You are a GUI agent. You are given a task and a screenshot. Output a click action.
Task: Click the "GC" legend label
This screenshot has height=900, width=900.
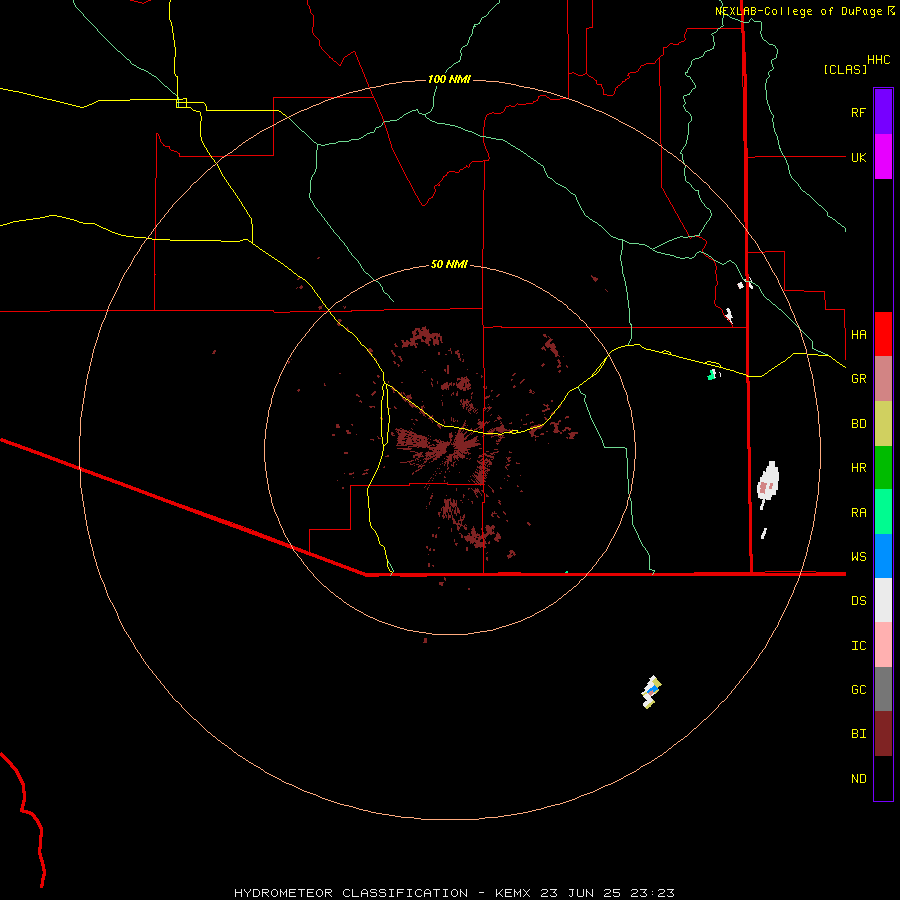[858, 690]
